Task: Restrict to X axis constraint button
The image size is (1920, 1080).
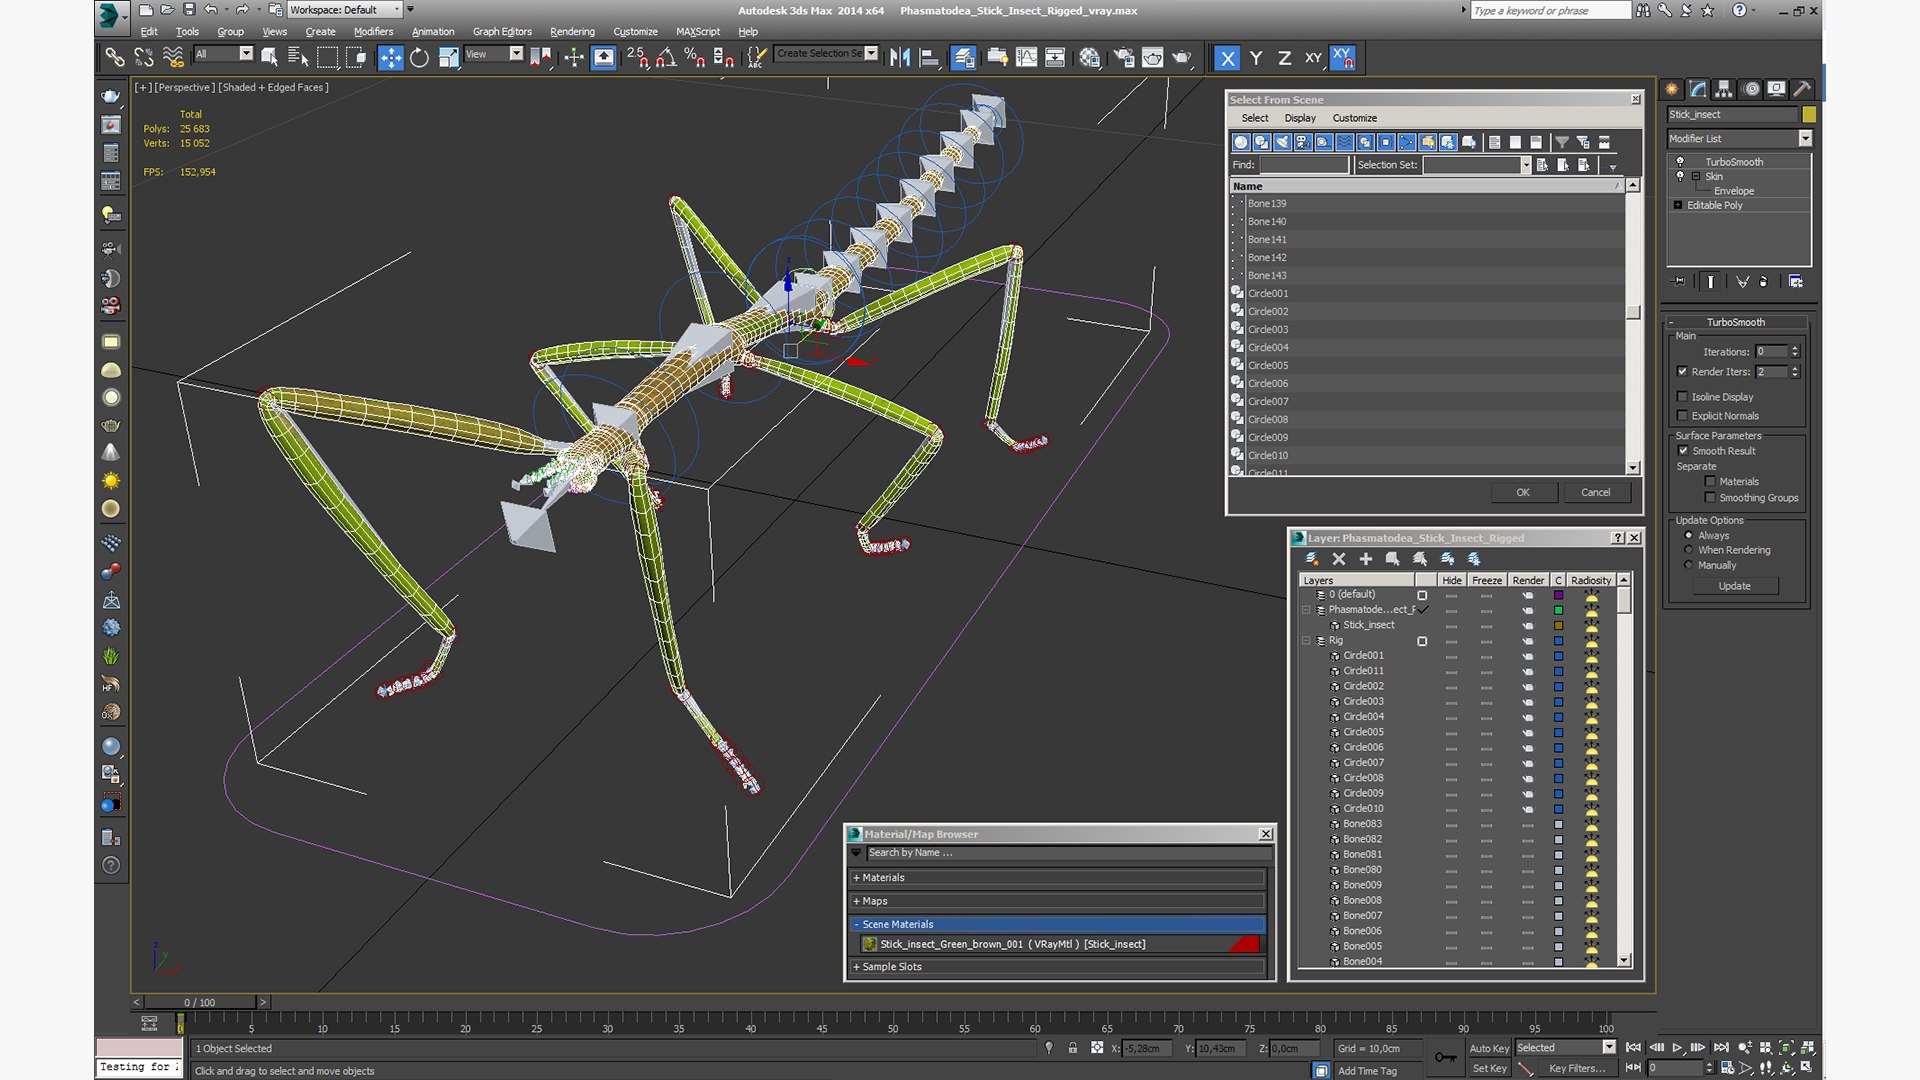Action: tap(1227, 58)
